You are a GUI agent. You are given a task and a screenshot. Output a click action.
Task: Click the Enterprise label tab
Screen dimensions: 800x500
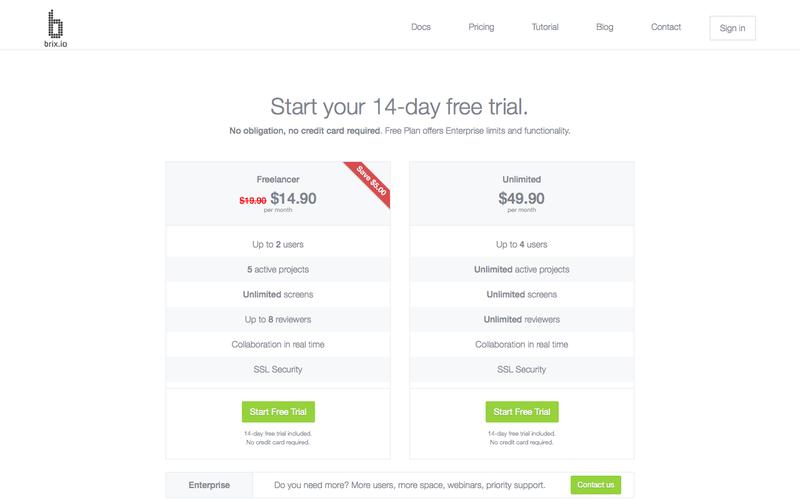[209, 485]
